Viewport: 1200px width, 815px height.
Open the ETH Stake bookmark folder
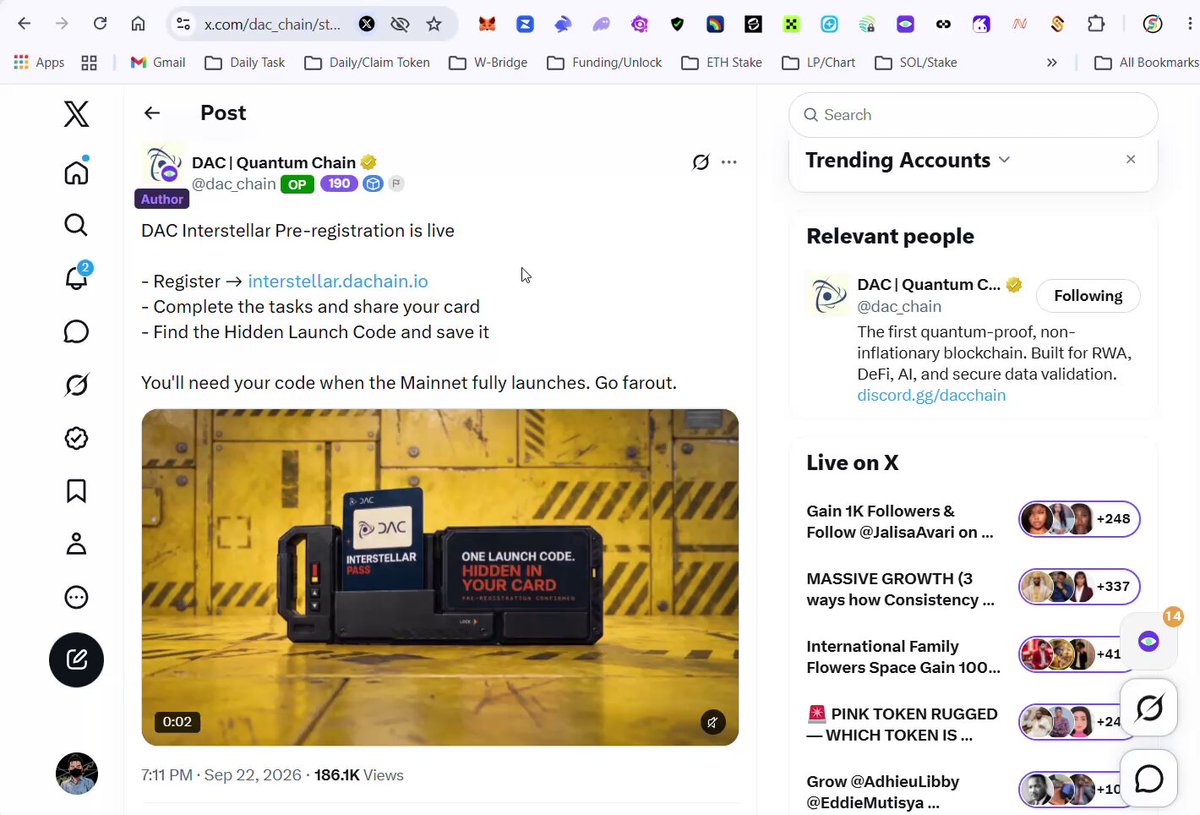tap(721, 62)
